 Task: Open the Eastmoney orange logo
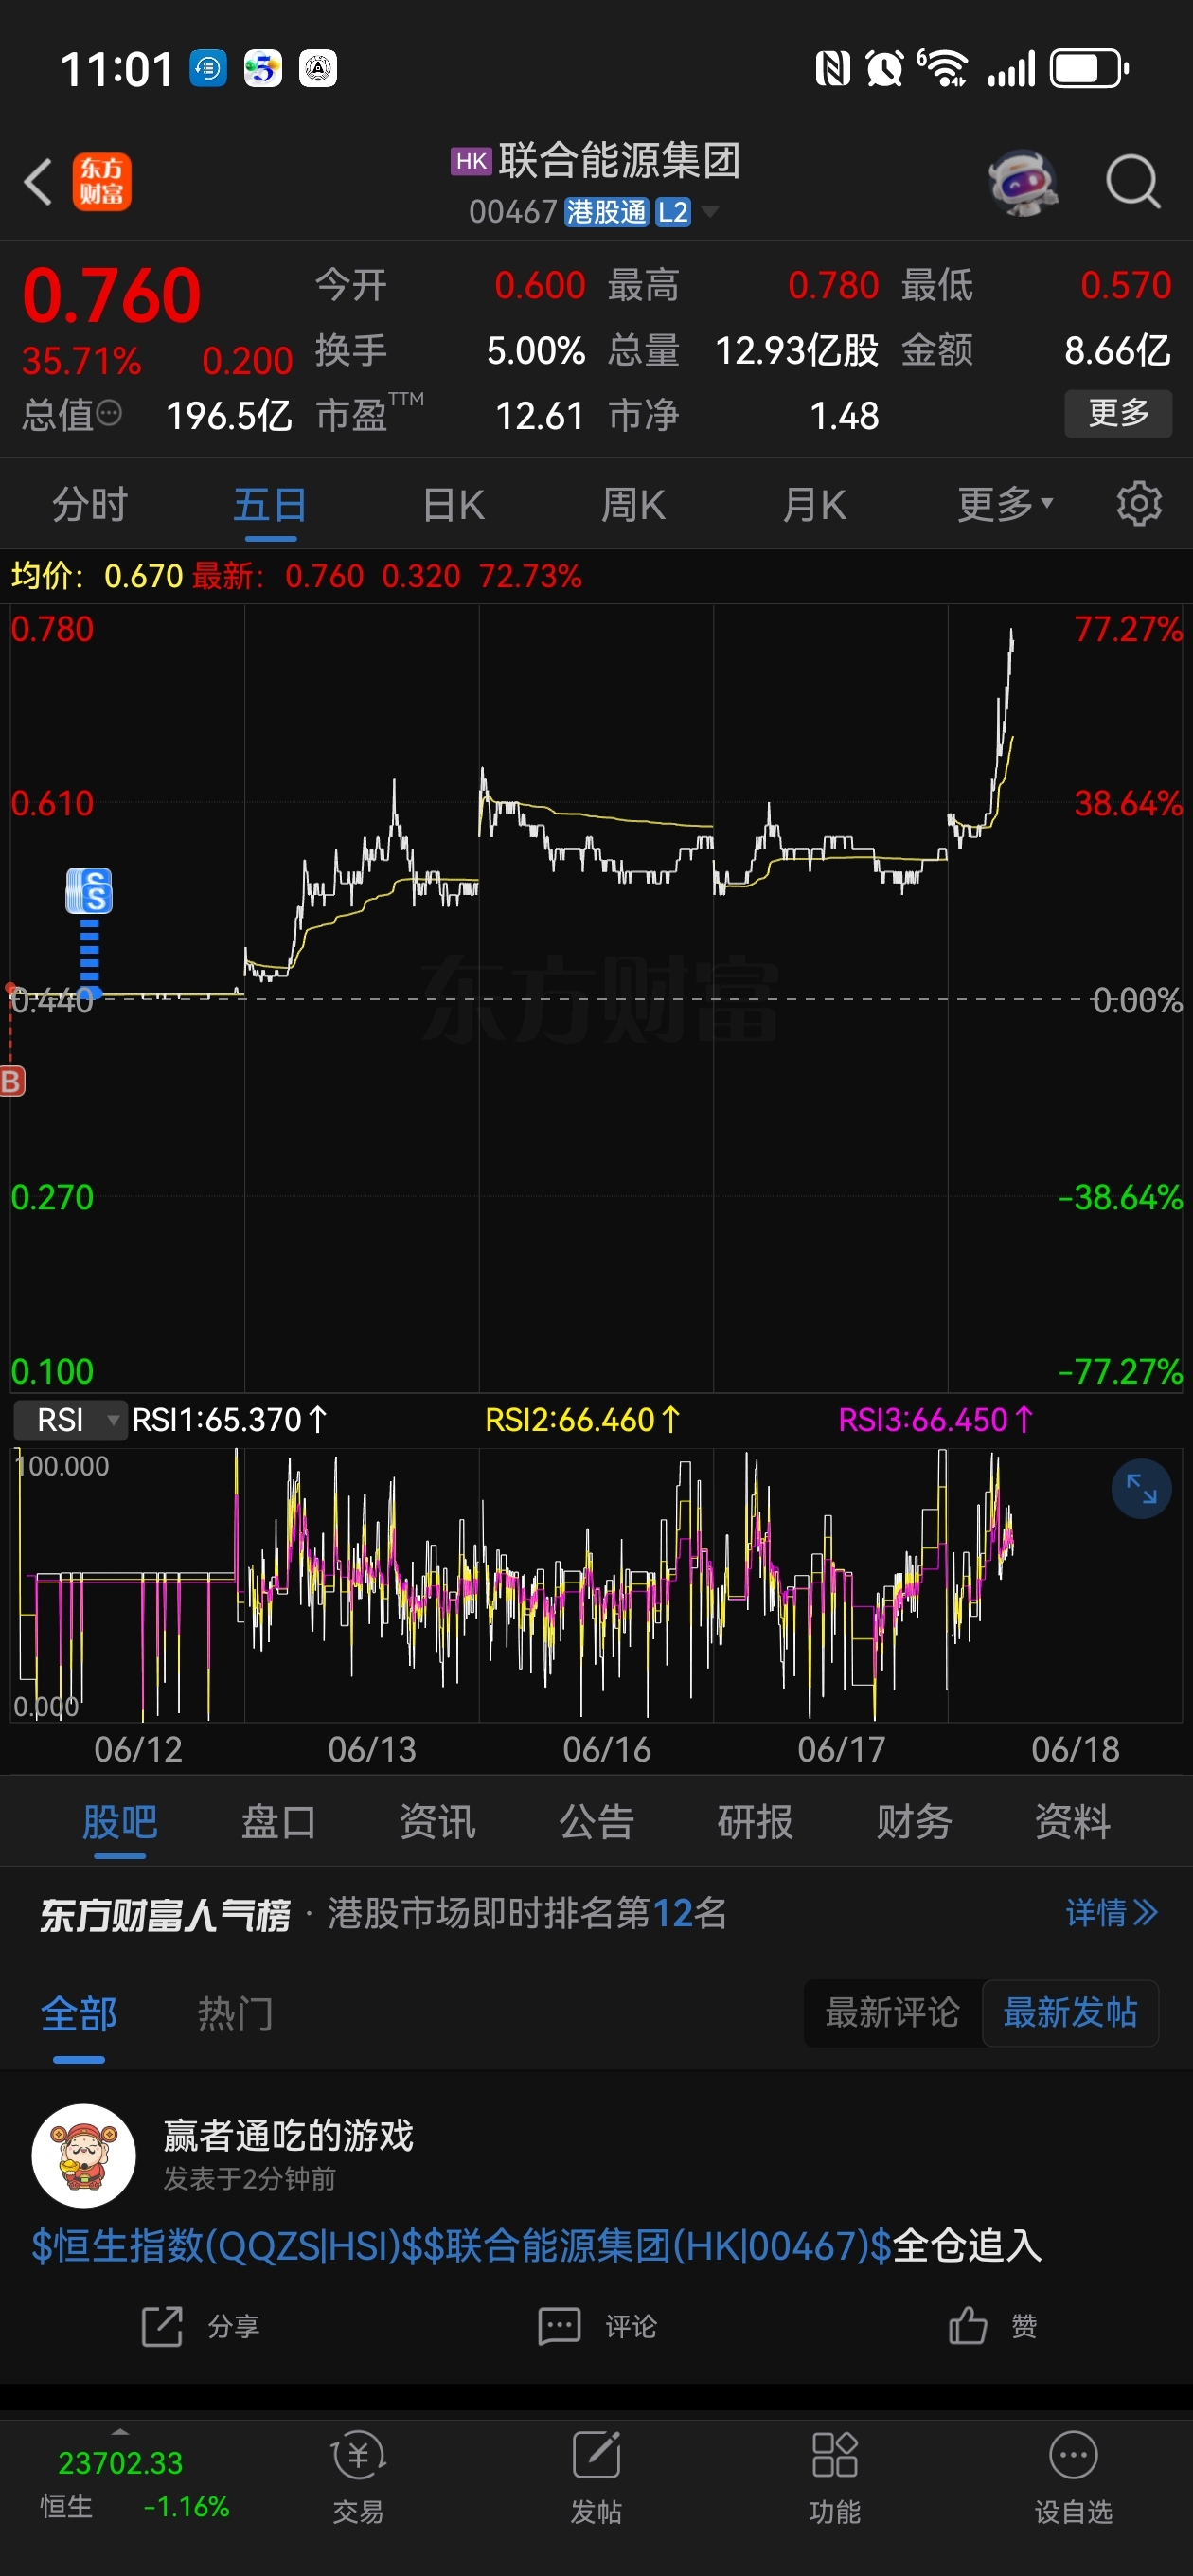click(101, 182)
